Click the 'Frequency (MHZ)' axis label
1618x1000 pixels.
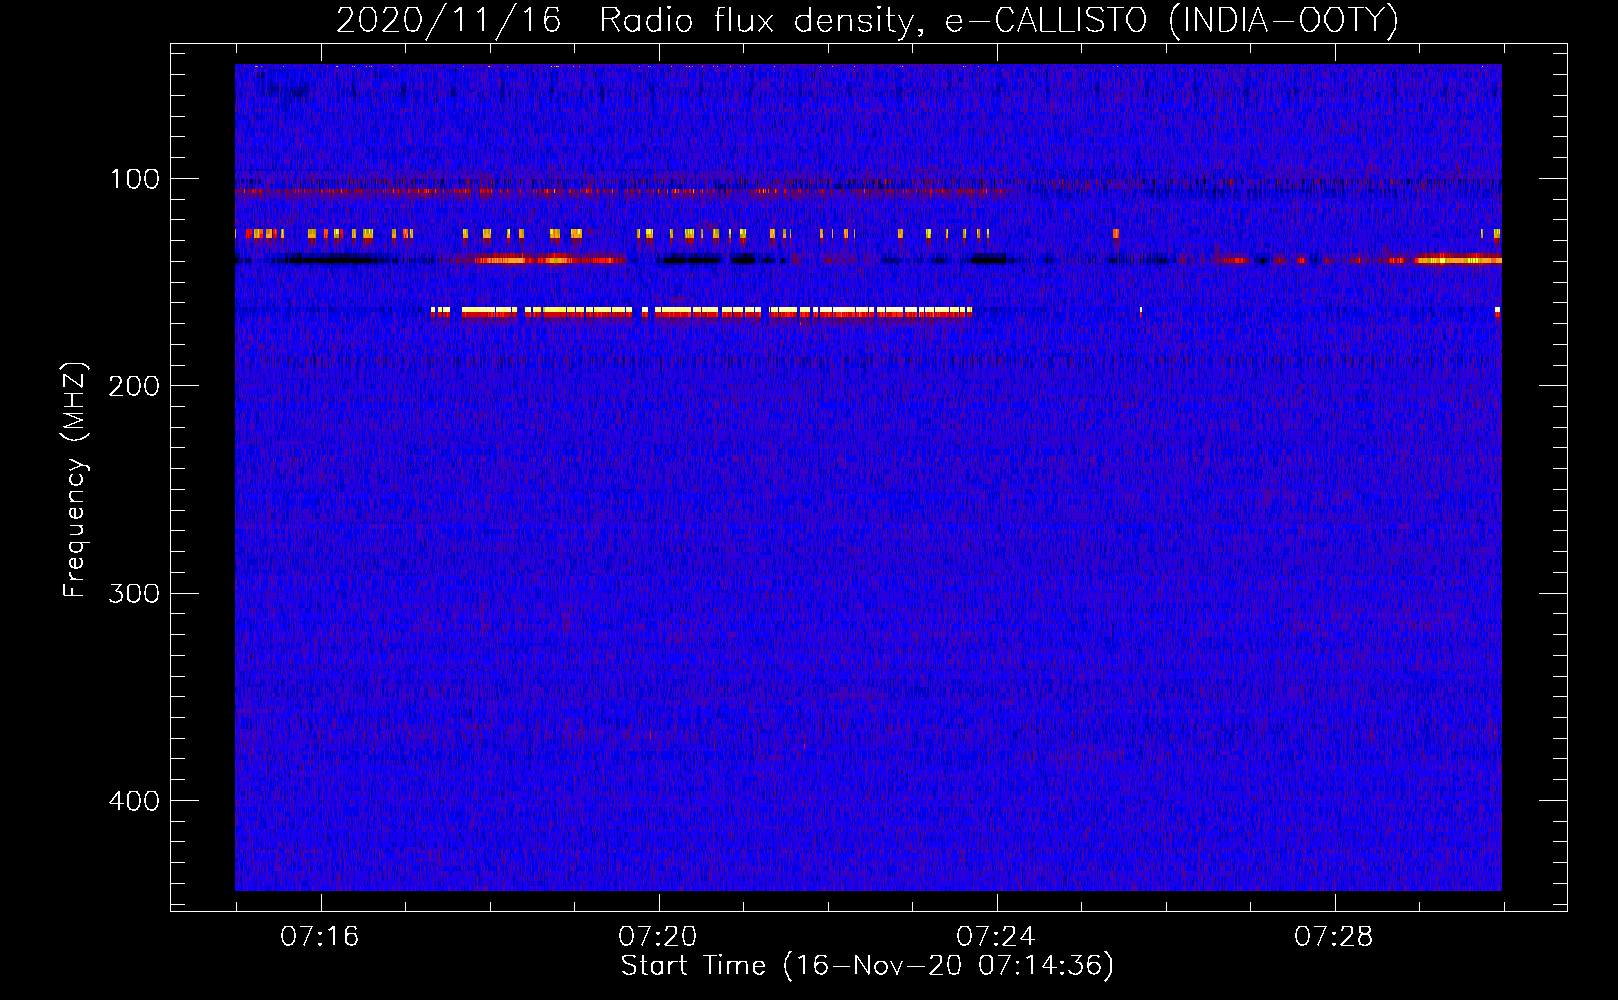[75, 480]
